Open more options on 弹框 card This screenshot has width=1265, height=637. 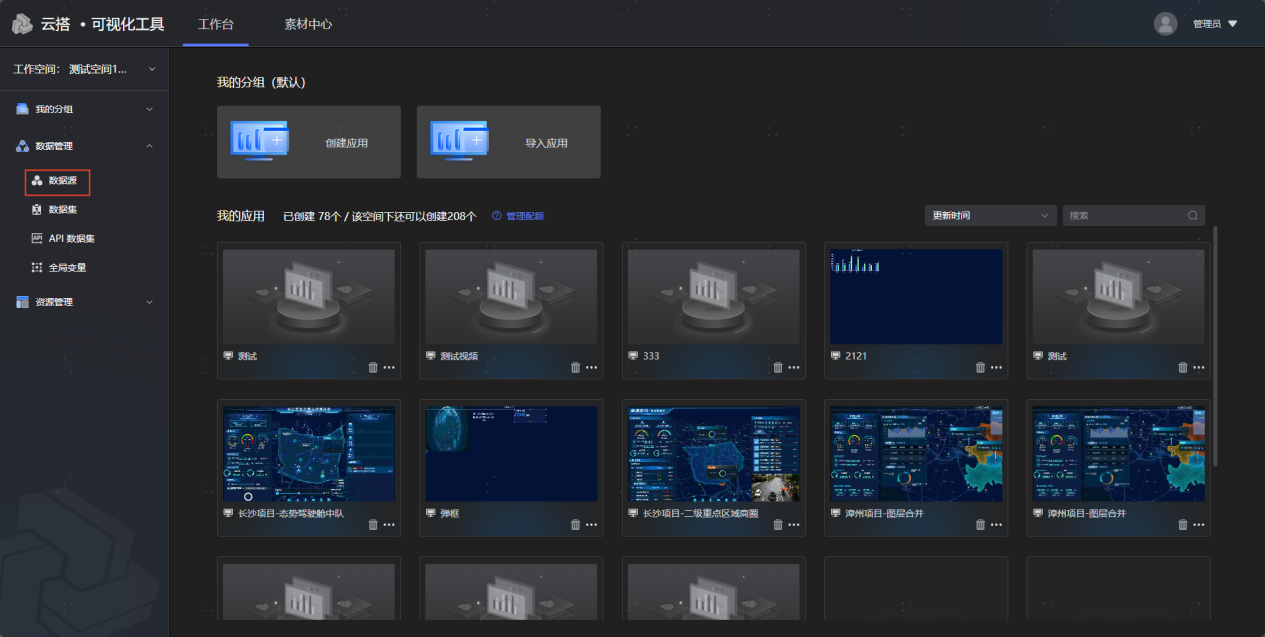click(x=591, y=525)
